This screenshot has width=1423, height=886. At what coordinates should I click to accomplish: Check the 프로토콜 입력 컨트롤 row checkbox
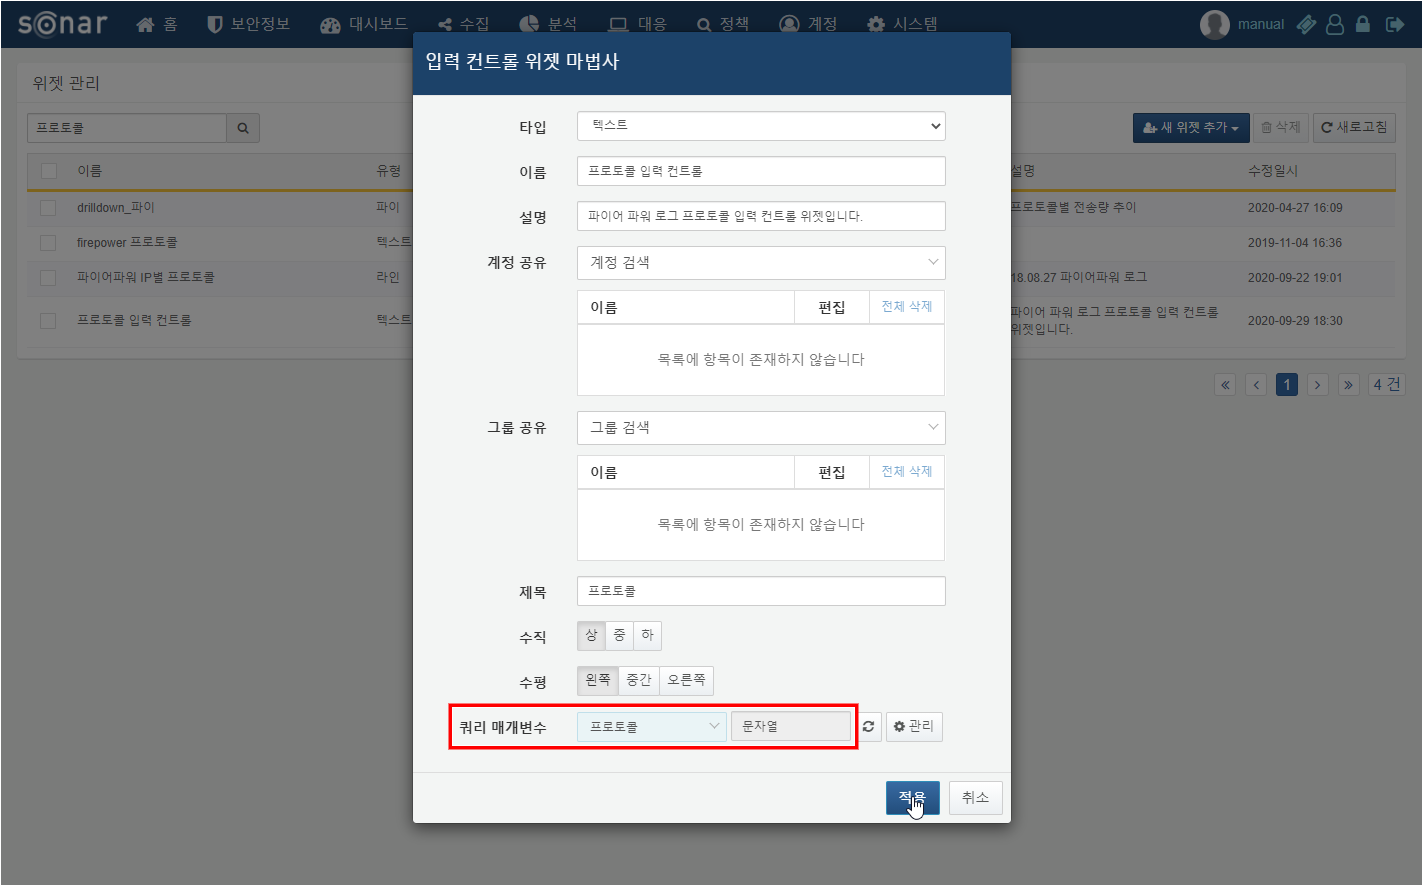click(48, 321)
